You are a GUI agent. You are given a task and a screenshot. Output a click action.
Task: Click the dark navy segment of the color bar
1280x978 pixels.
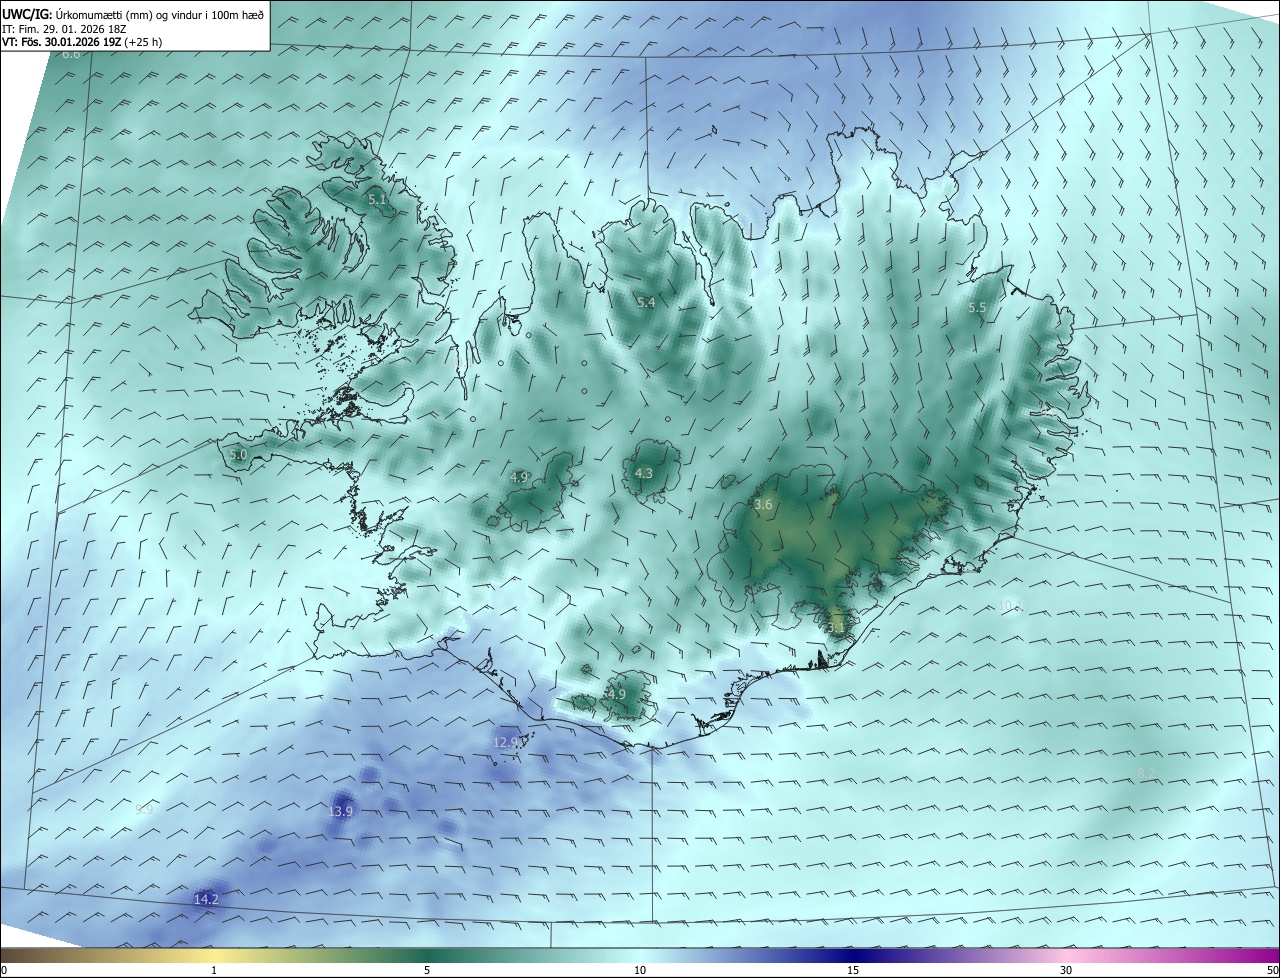pyautogui.click(x=853, y=955)
